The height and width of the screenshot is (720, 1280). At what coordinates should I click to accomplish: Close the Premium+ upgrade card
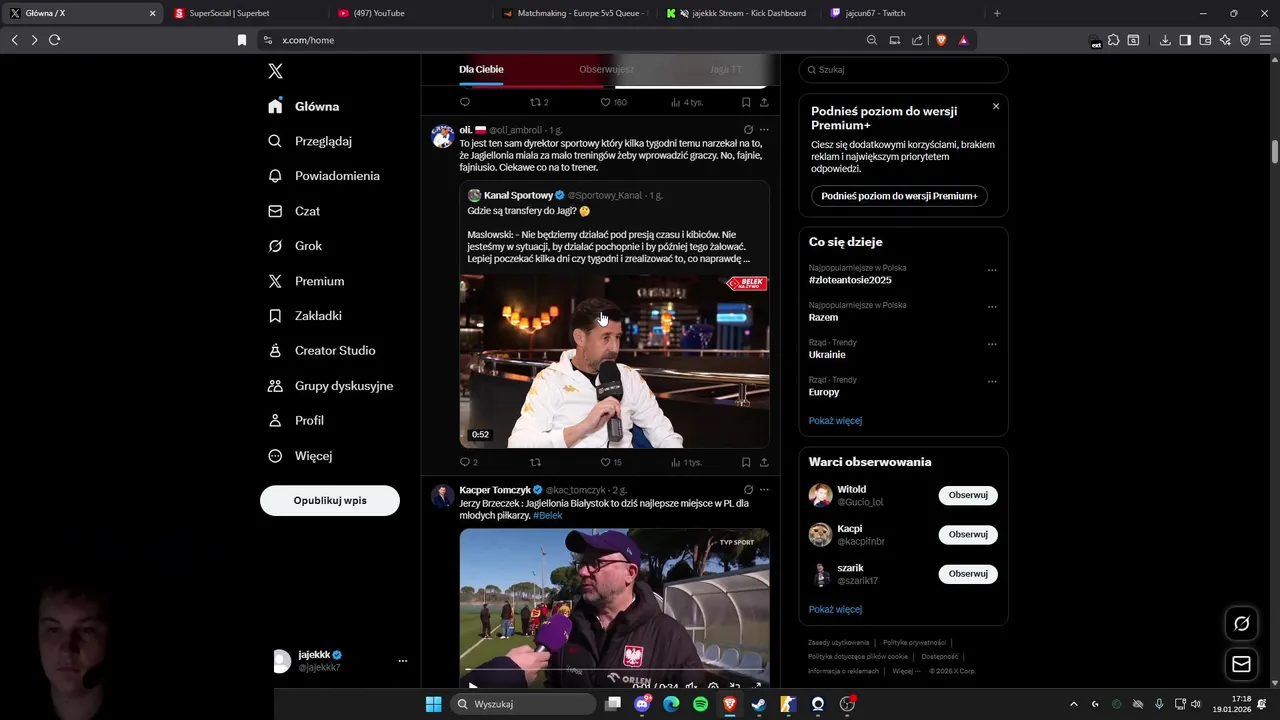pyautogui.click(x=996, y=106)
